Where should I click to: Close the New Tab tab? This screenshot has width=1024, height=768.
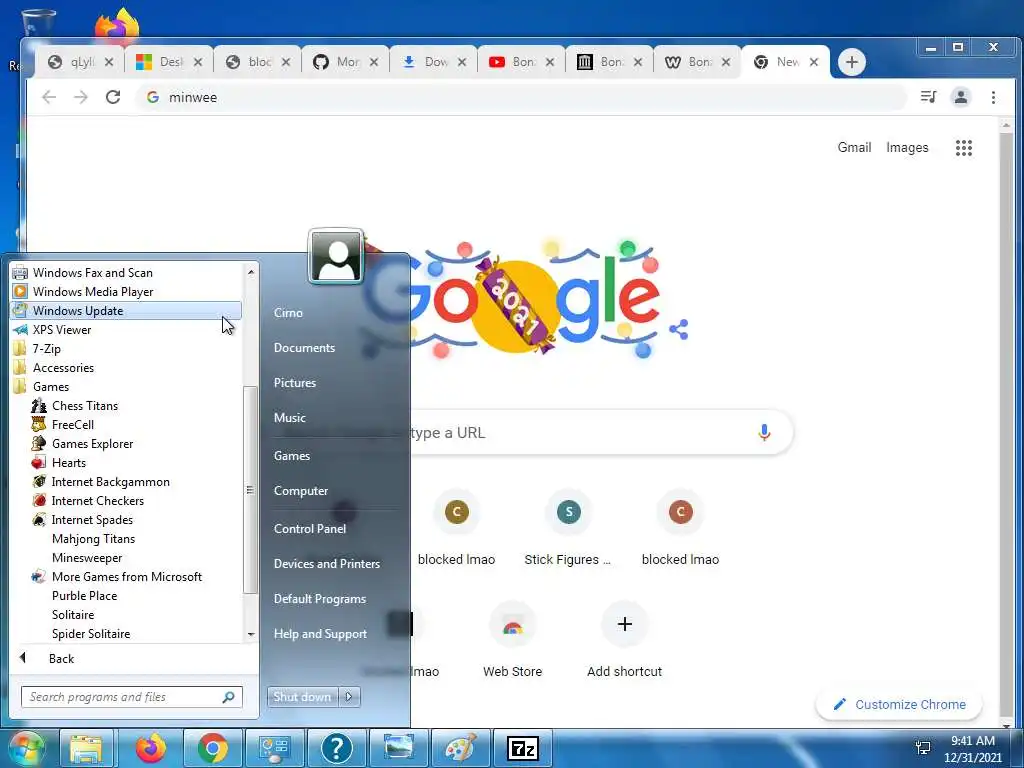(814, 62)
